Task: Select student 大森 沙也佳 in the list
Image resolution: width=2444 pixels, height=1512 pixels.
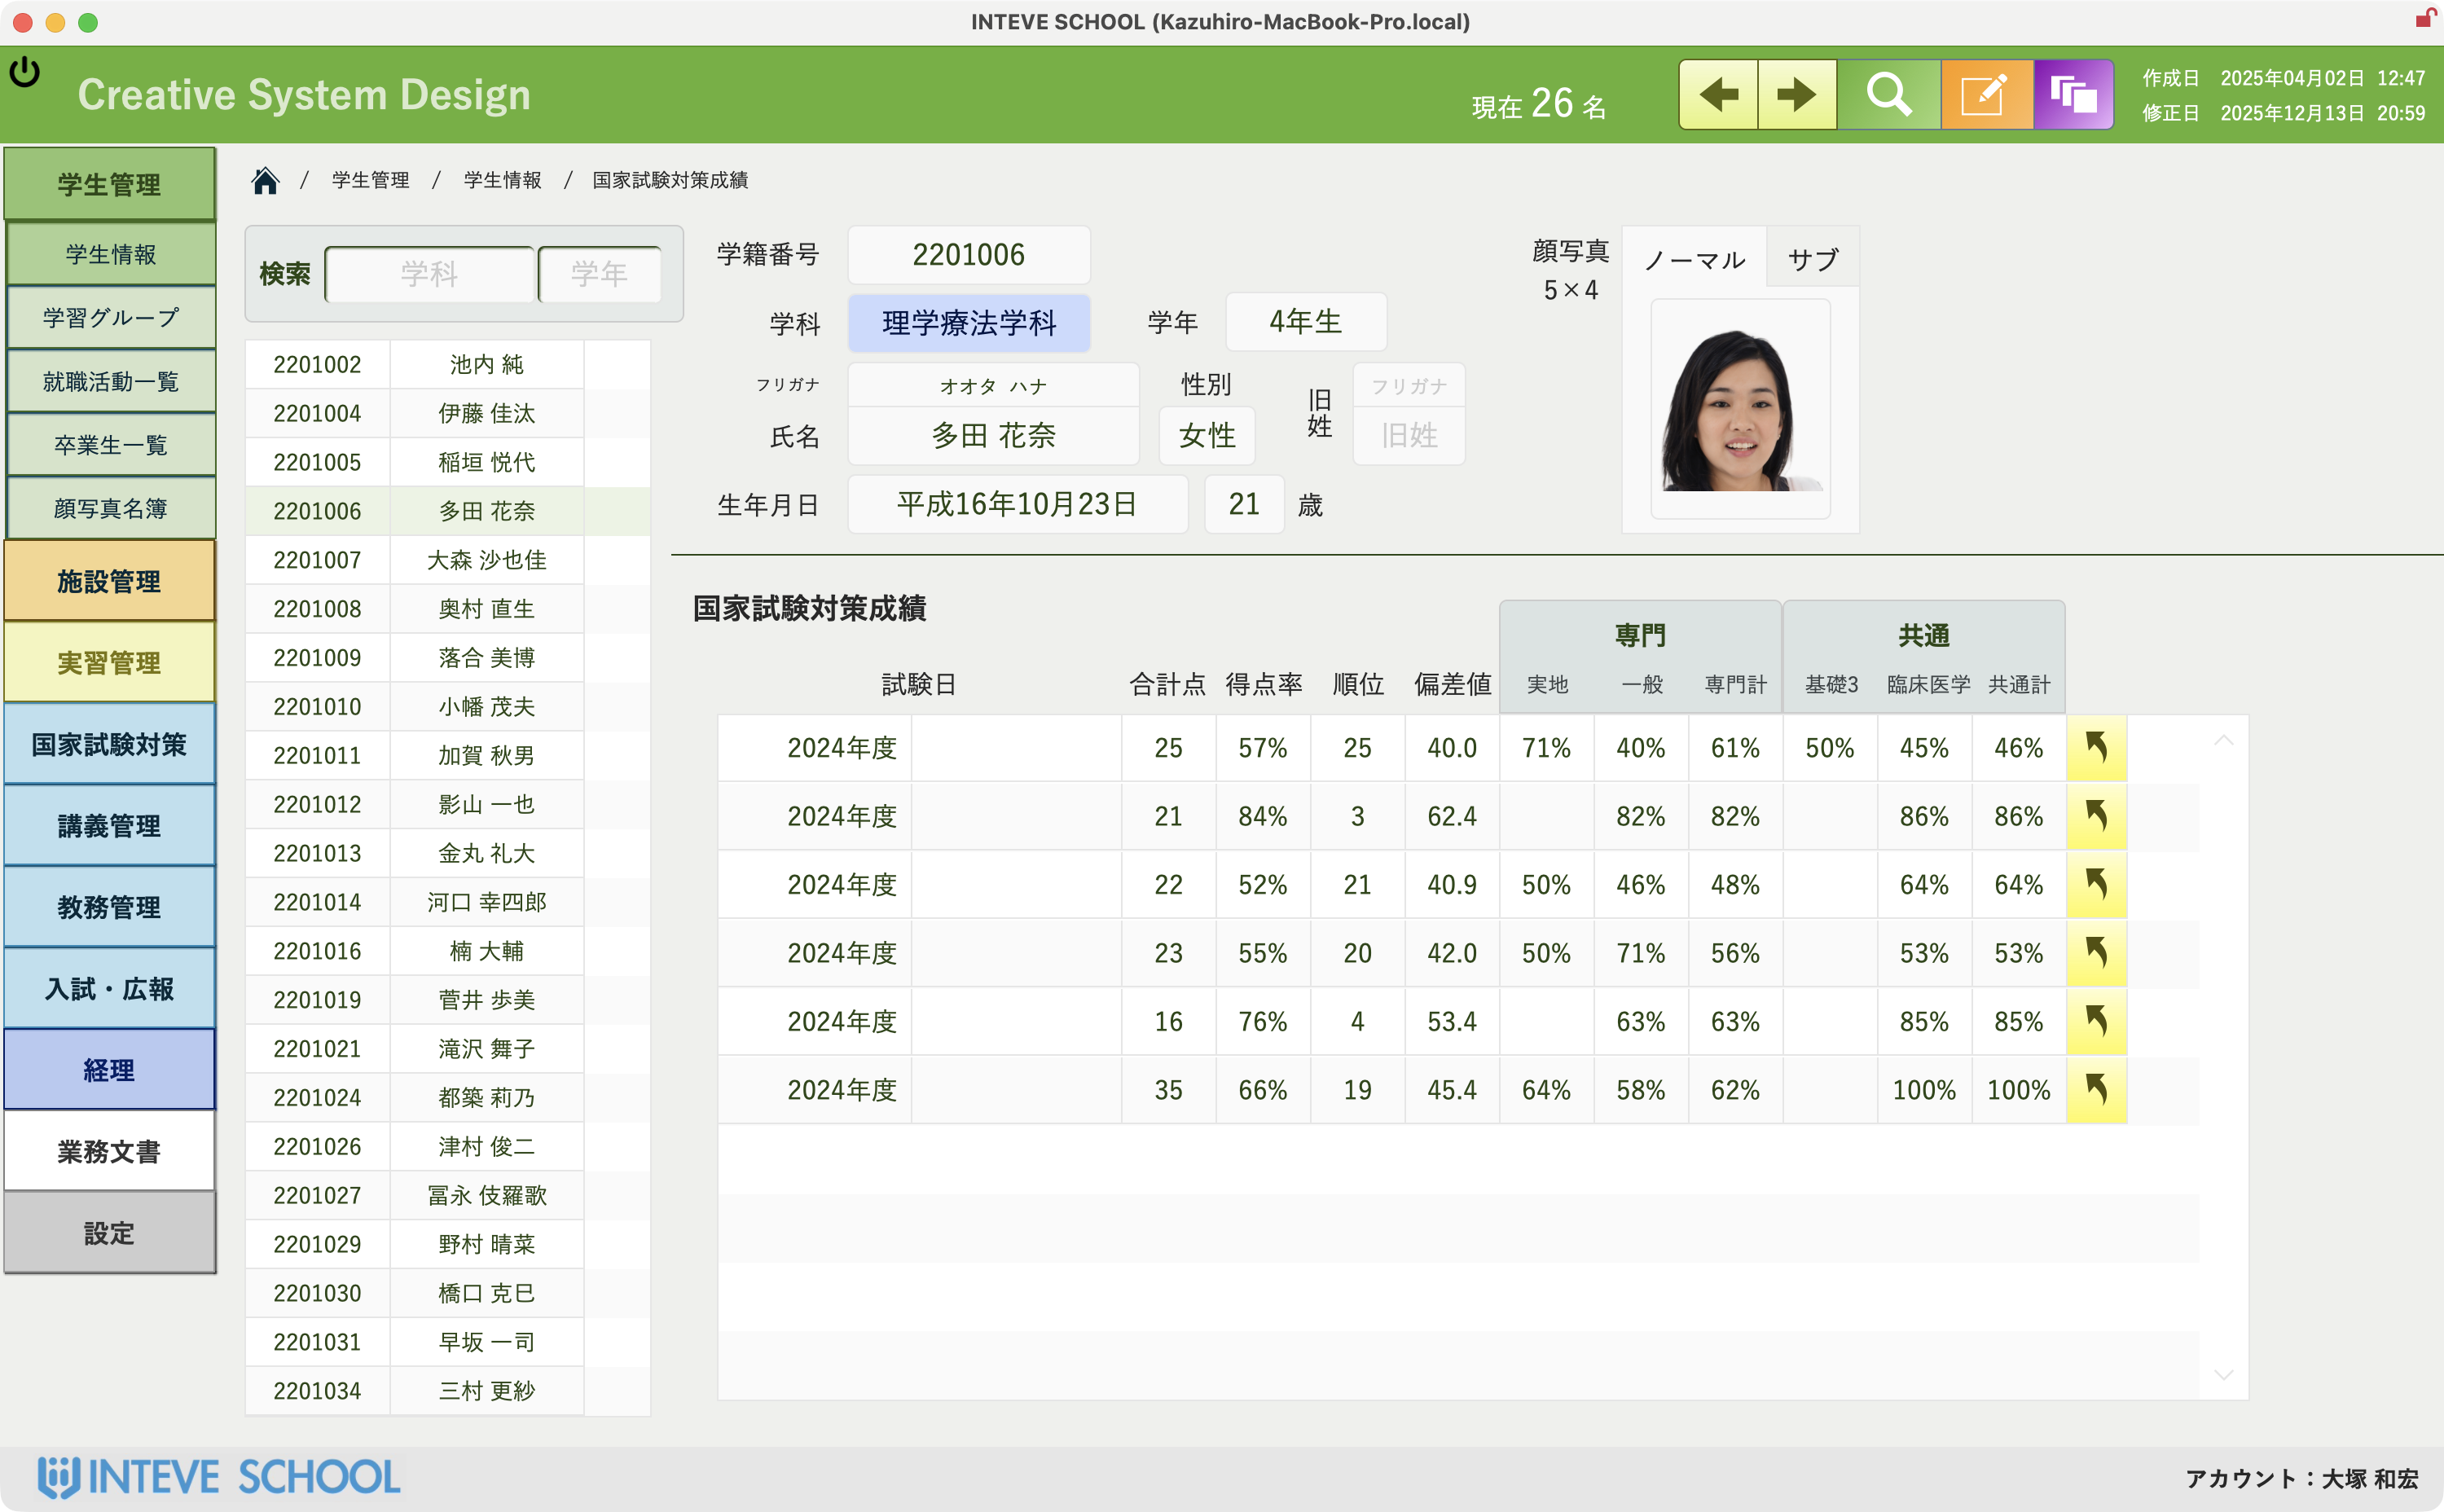Action: coord(486,560)
